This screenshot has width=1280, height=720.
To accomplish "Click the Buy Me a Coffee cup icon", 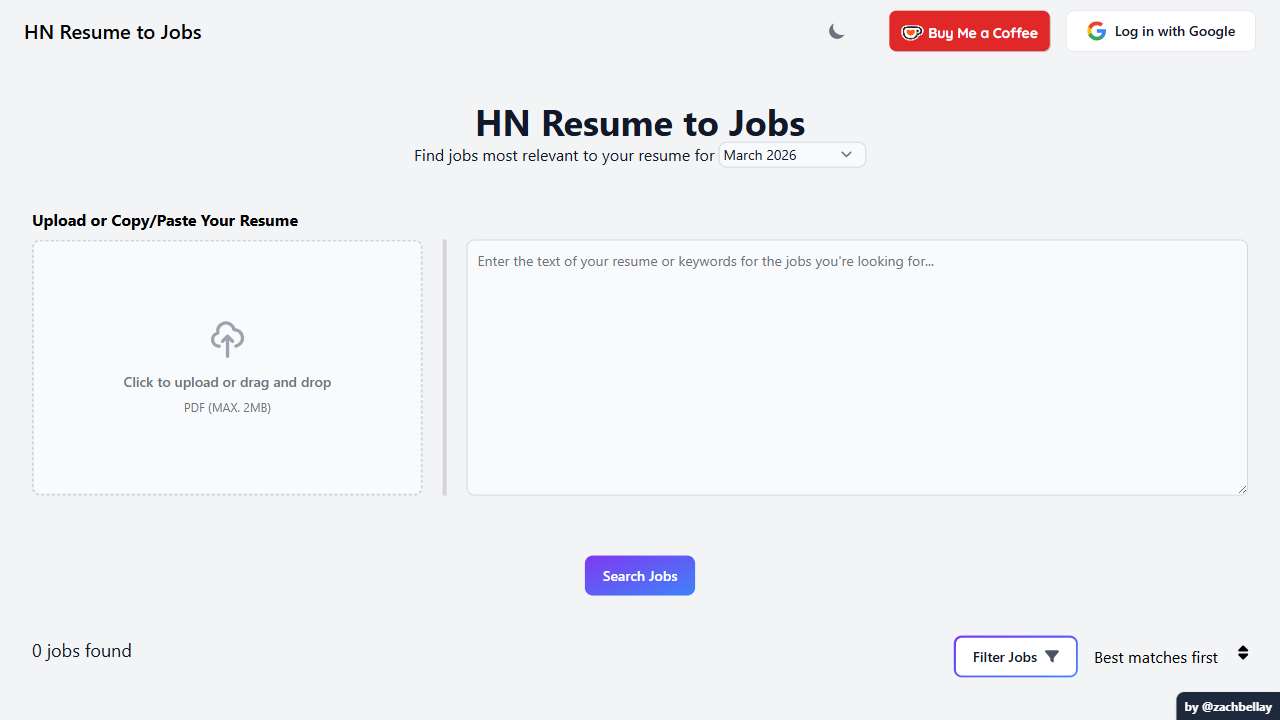I will [911, 31].
